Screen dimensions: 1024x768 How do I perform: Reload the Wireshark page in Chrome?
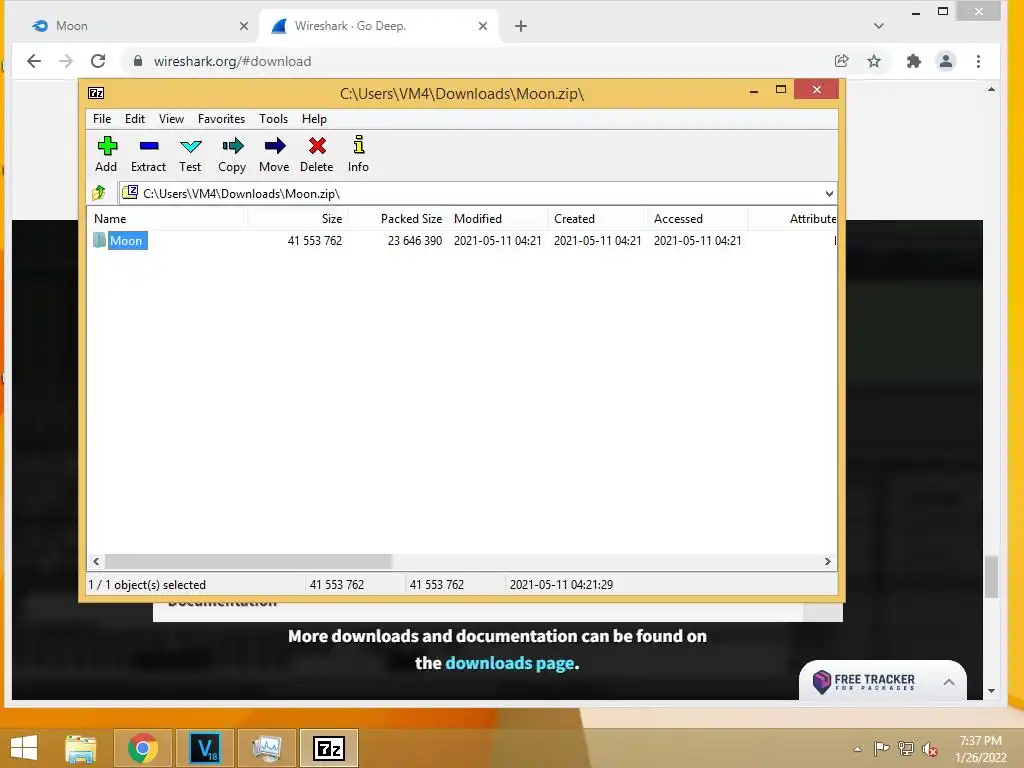(x=98, y=61)
